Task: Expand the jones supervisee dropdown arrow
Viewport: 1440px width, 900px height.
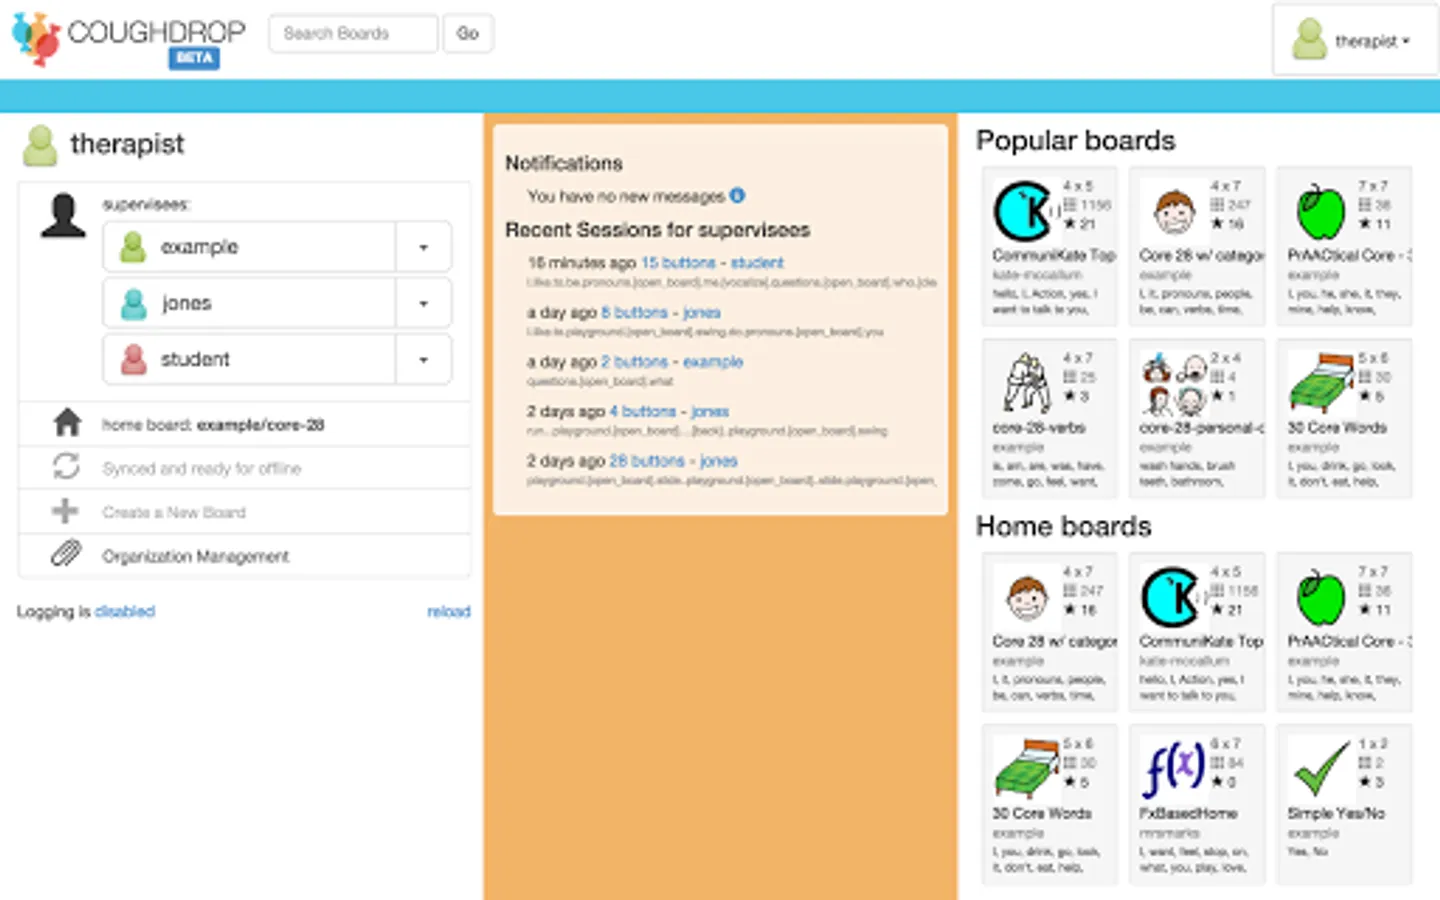Action: click(423, 303)
